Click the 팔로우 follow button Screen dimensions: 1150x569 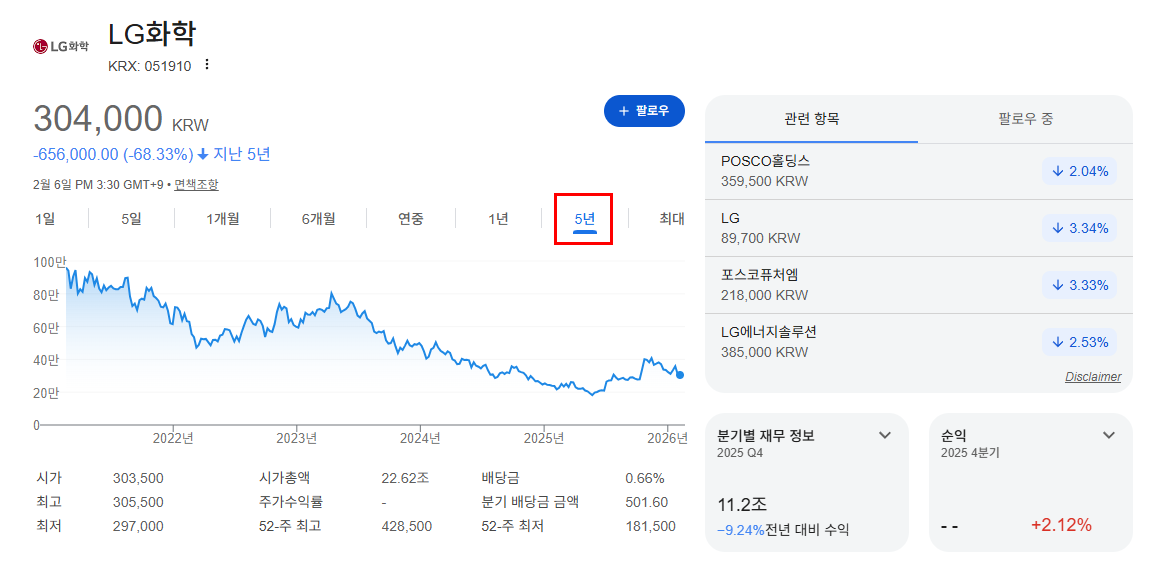(644, 111)
